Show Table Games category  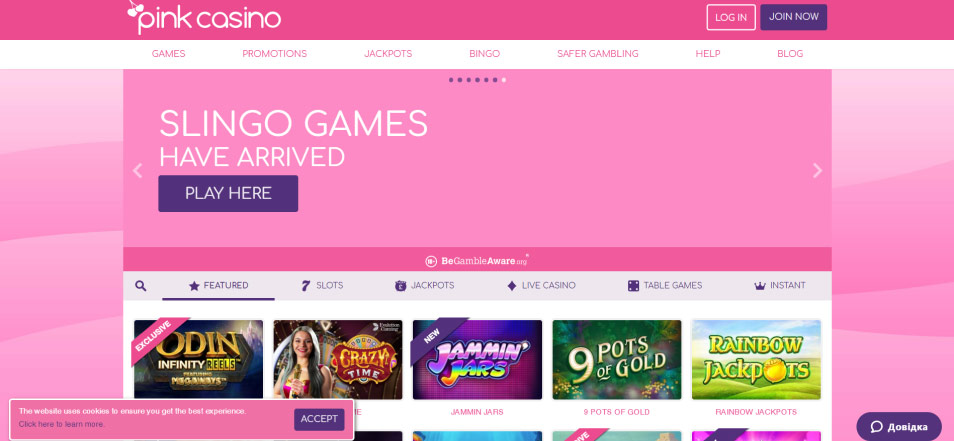[665, 285]
